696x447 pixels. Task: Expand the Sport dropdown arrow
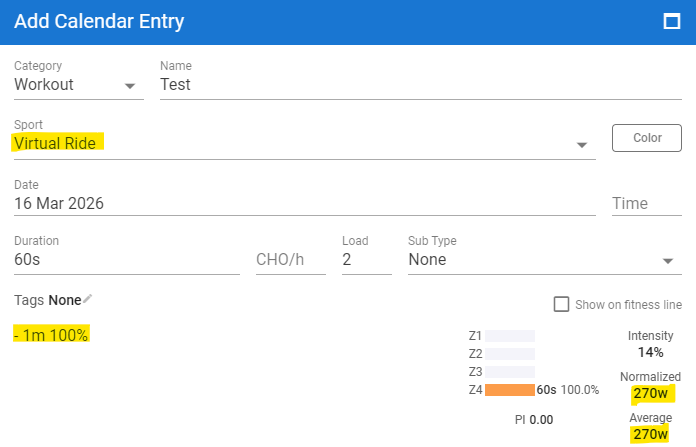582,145
